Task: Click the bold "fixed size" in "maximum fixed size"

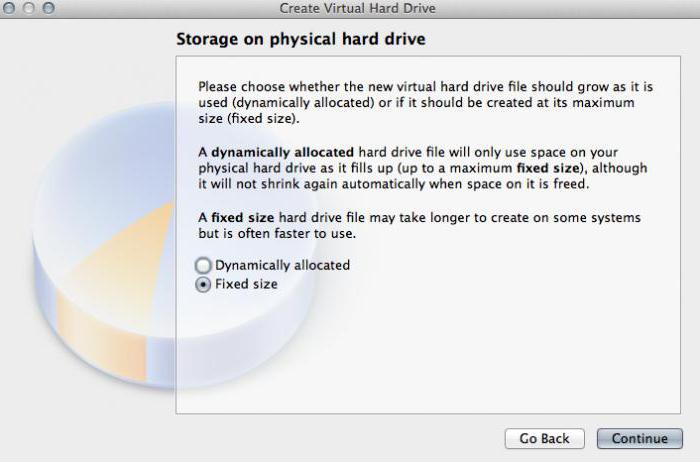Action: coord(547,168)
